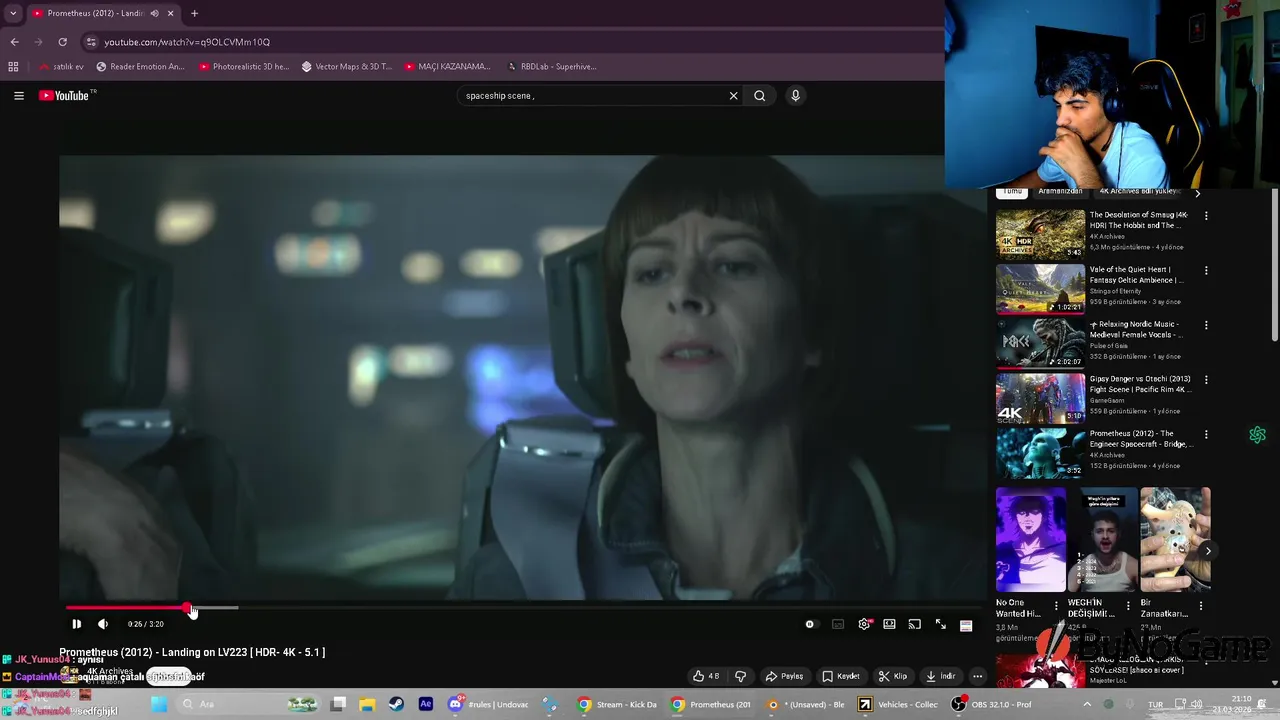Launch Steam from the taskbar
1280x720 pixels.
396,704
